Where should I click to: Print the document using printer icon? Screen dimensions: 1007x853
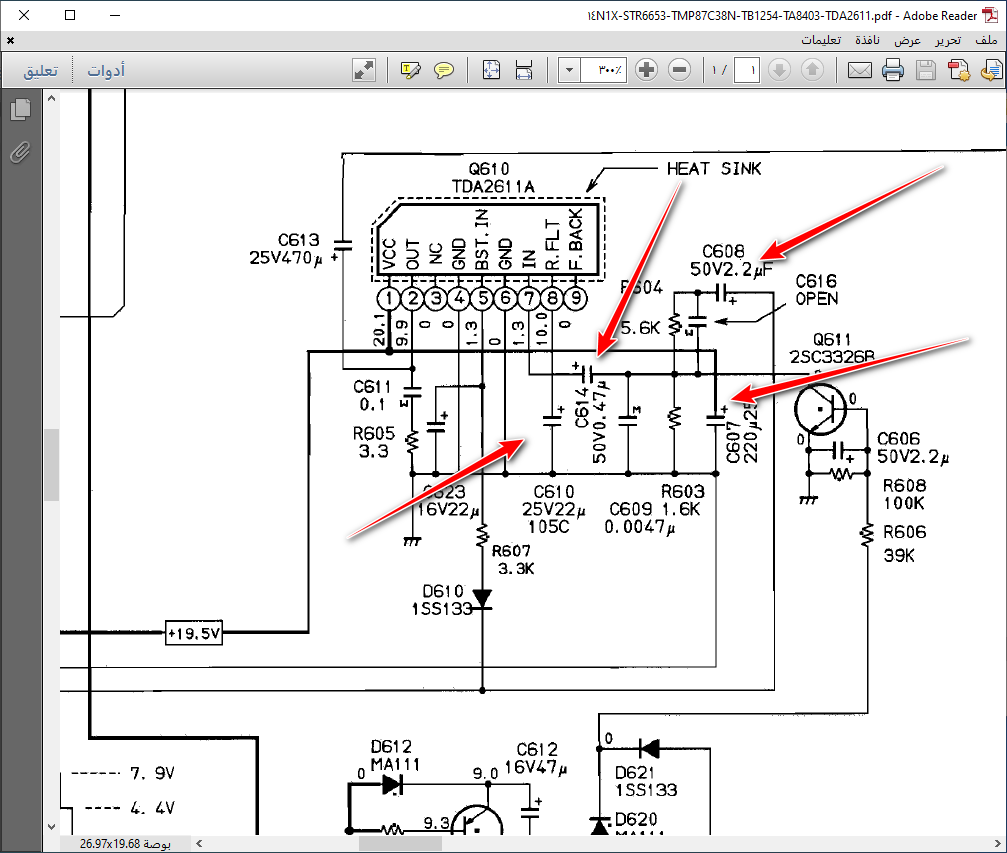[893, 69]
